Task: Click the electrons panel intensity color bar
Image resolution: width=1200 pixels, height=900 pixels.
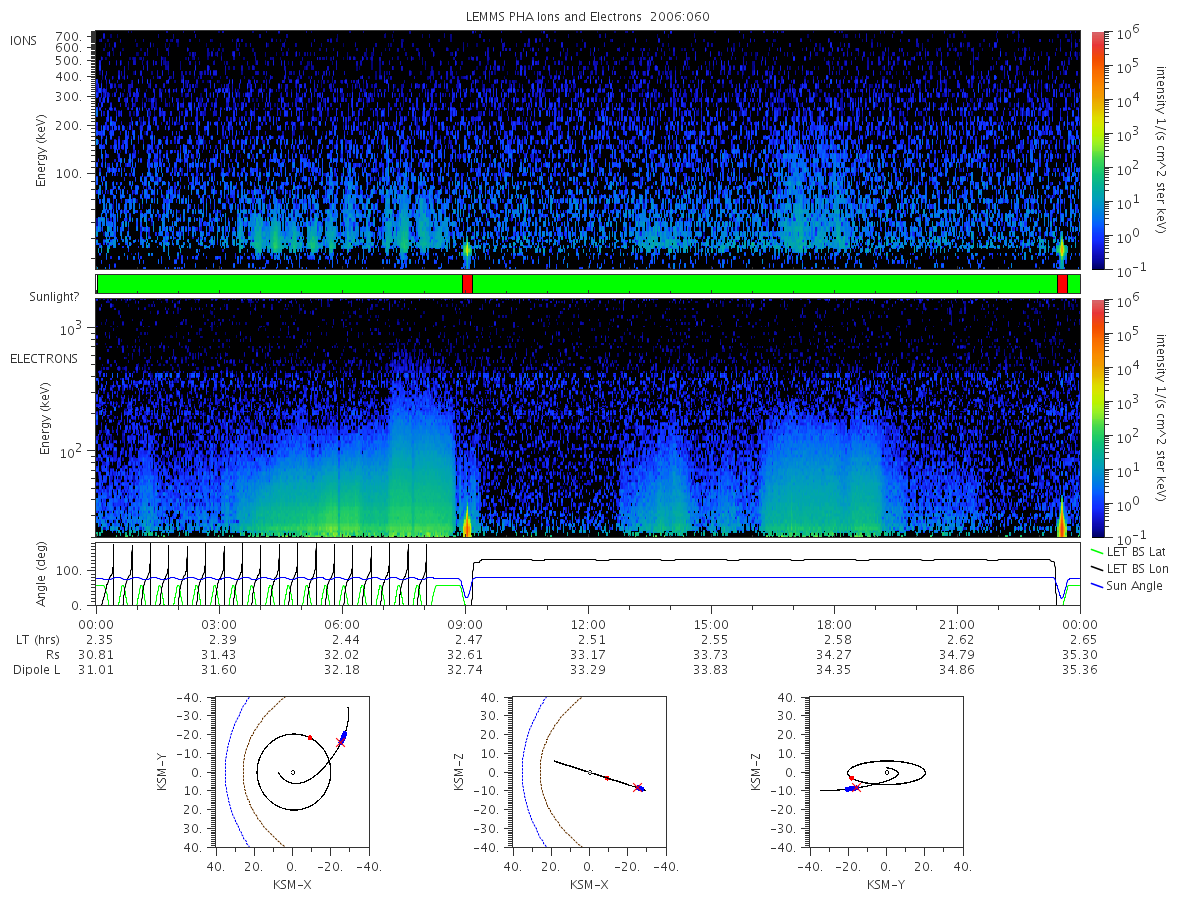Action: (x=1097, y=418)
